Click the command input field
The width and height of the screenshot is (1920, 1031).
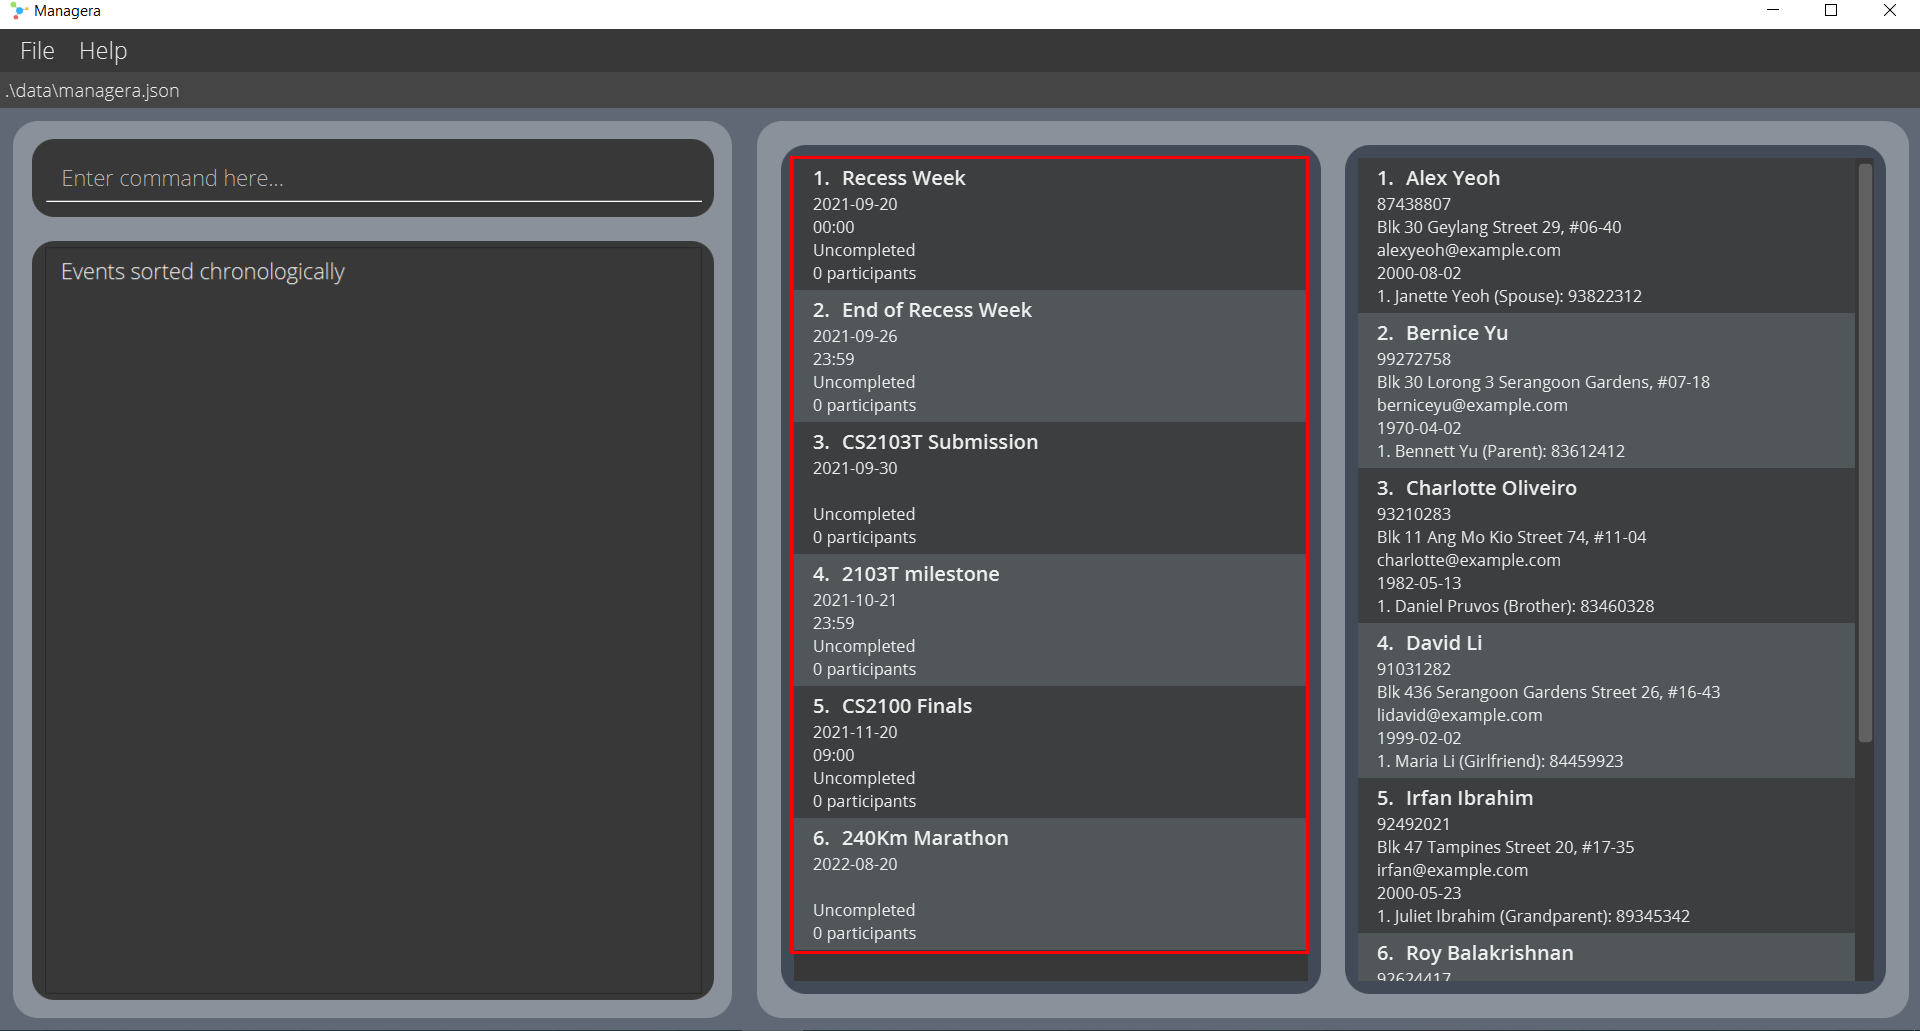373,178
